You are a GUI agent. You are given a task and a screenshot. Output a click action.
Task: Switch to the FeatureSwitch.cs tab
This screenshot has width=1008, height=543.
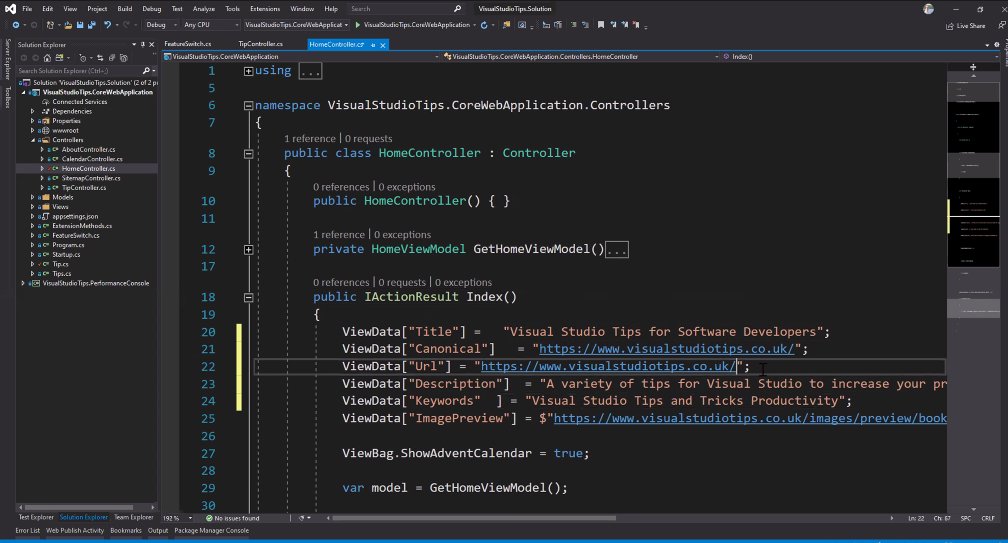187,44
